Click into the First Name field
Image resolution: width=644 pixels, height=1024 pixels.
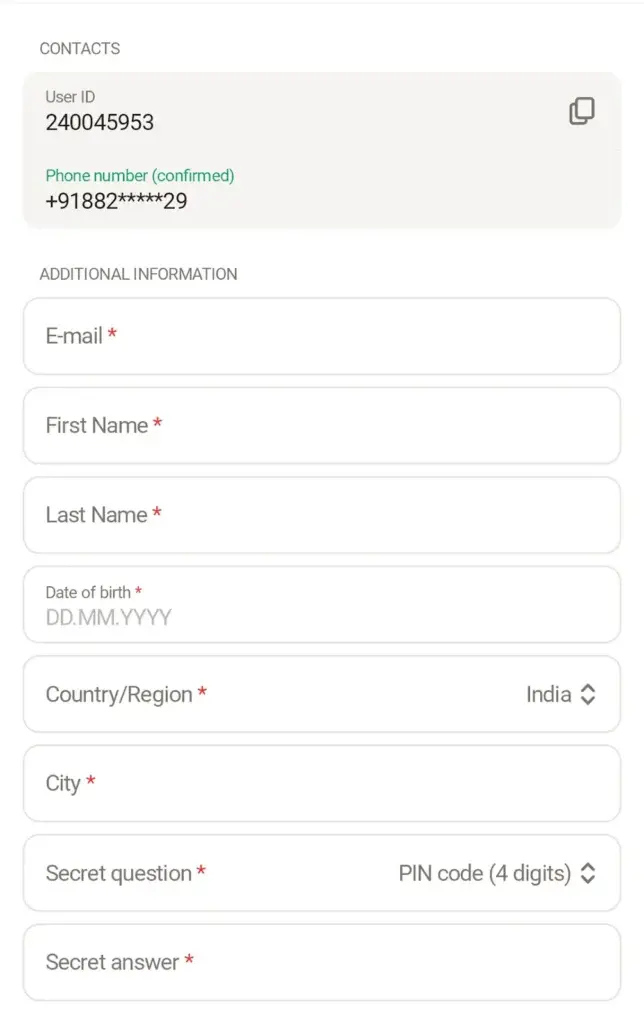[322, 426]
